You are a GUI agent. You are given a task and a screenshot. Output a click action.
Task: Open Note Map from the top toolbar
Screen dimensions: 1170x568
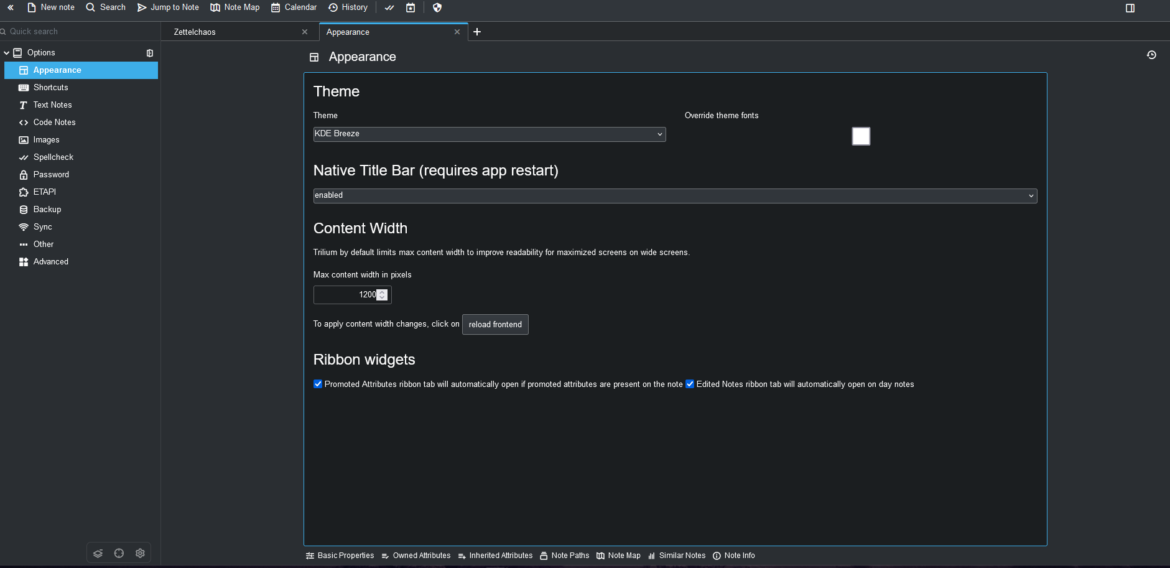pos(235,7)
